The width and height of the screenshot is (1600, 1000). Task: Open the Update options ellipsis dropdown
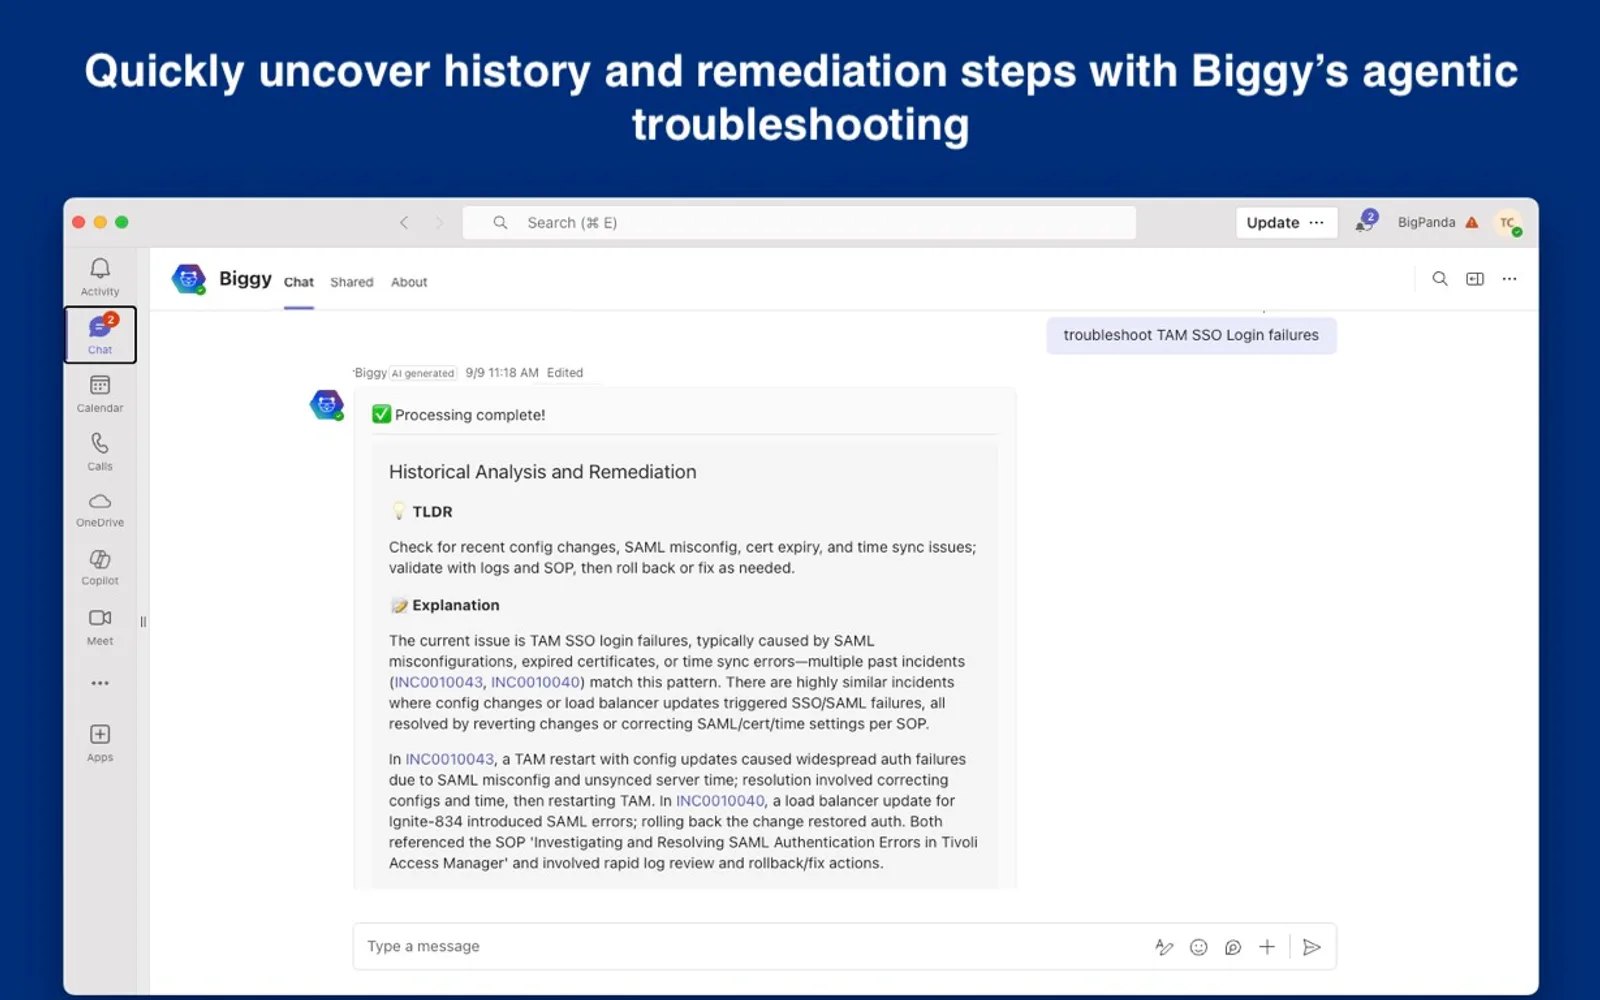(x=1316, y=223)
